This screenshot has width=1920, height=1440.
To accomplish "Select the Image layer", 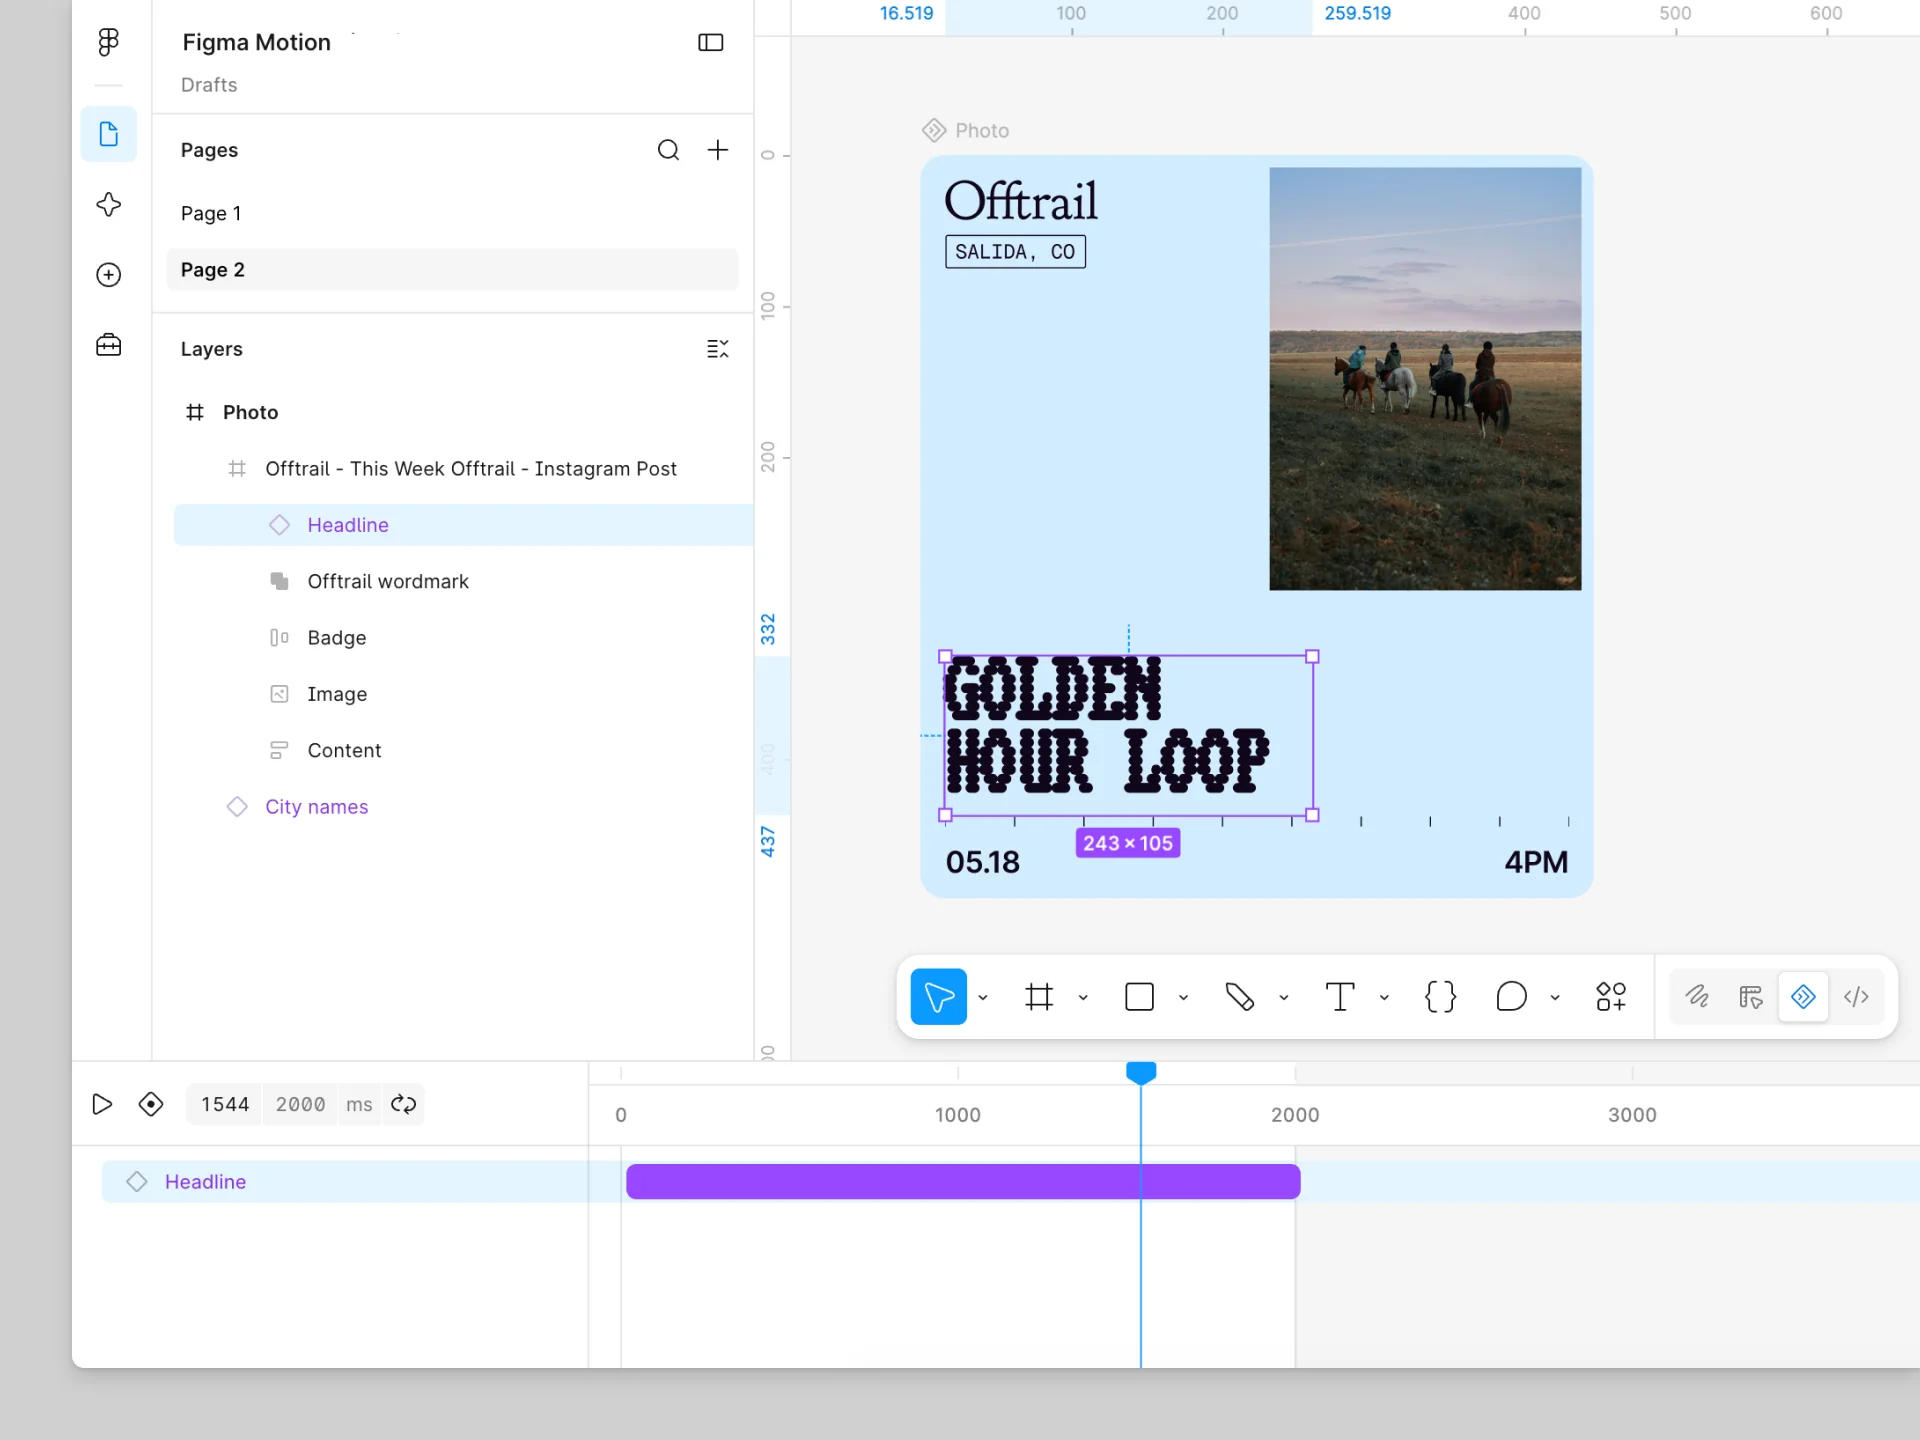I will [463, 694].
